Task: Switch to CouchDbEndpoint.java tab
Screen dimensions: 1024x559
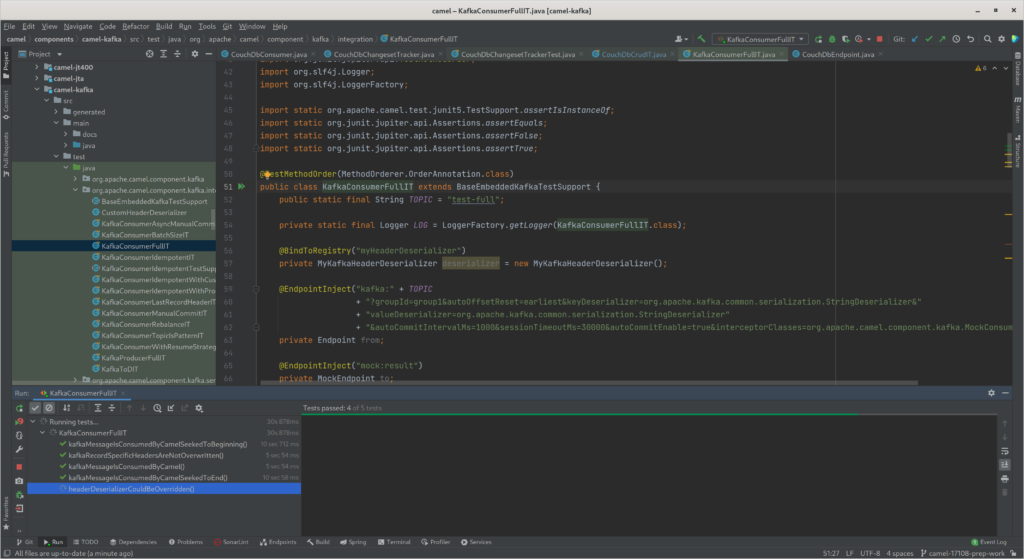Action: (838, 54)
